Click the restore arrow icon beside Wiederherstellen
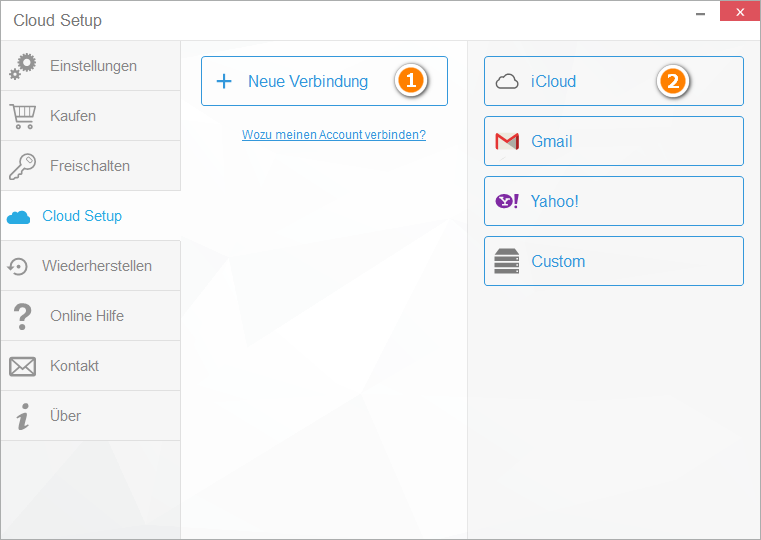The width and height of the screenshot is (761, 540). pos(17,266)
